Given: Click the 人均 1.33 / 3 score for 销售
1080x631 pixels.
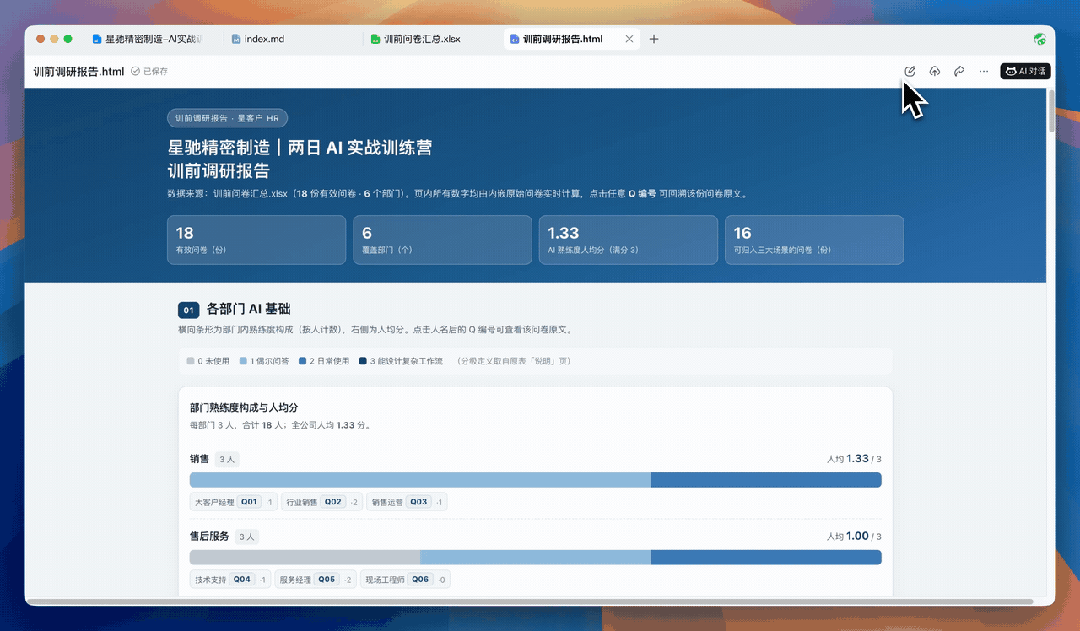Looking at the screenshot, I should 854,459.
